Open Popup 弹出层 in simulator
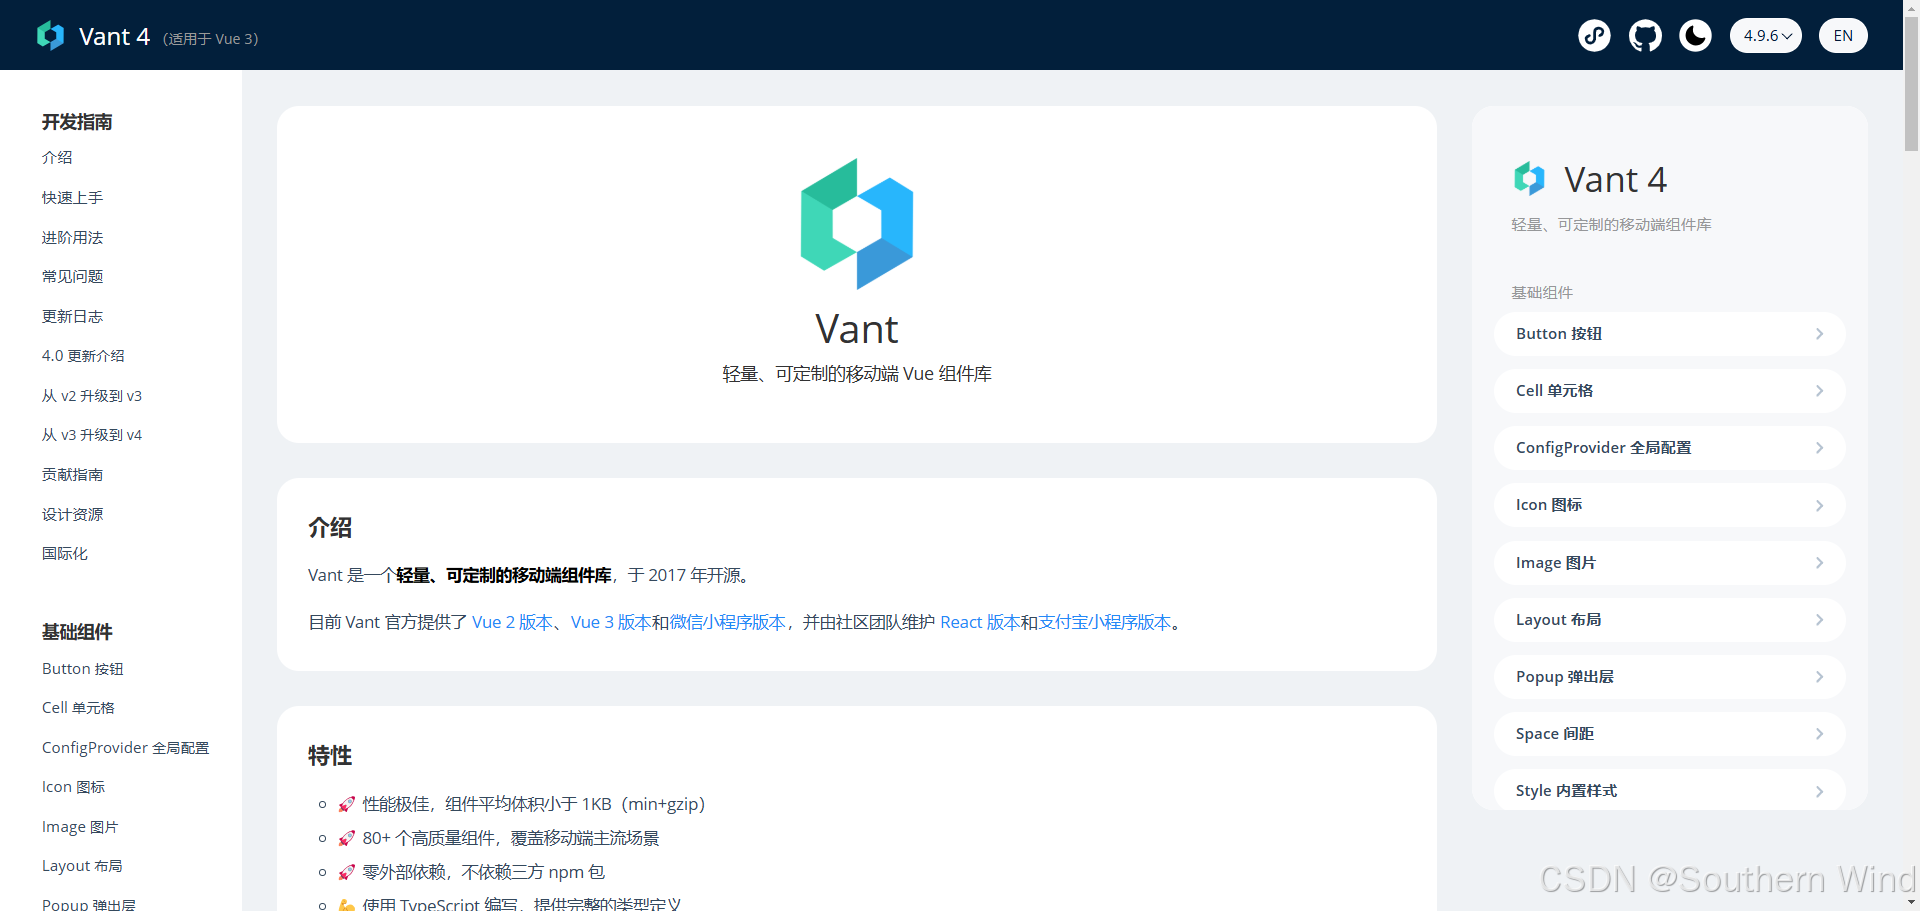Viewport: 1920px width, 911px height. (1669, 677)
